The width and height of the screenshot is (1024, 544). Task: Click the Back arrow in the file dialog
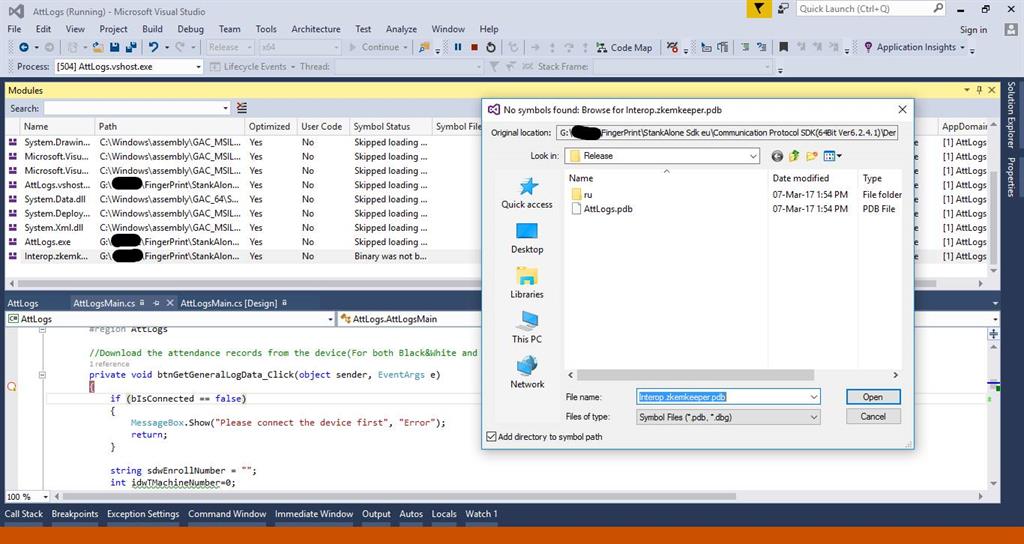tap(776, 156)
